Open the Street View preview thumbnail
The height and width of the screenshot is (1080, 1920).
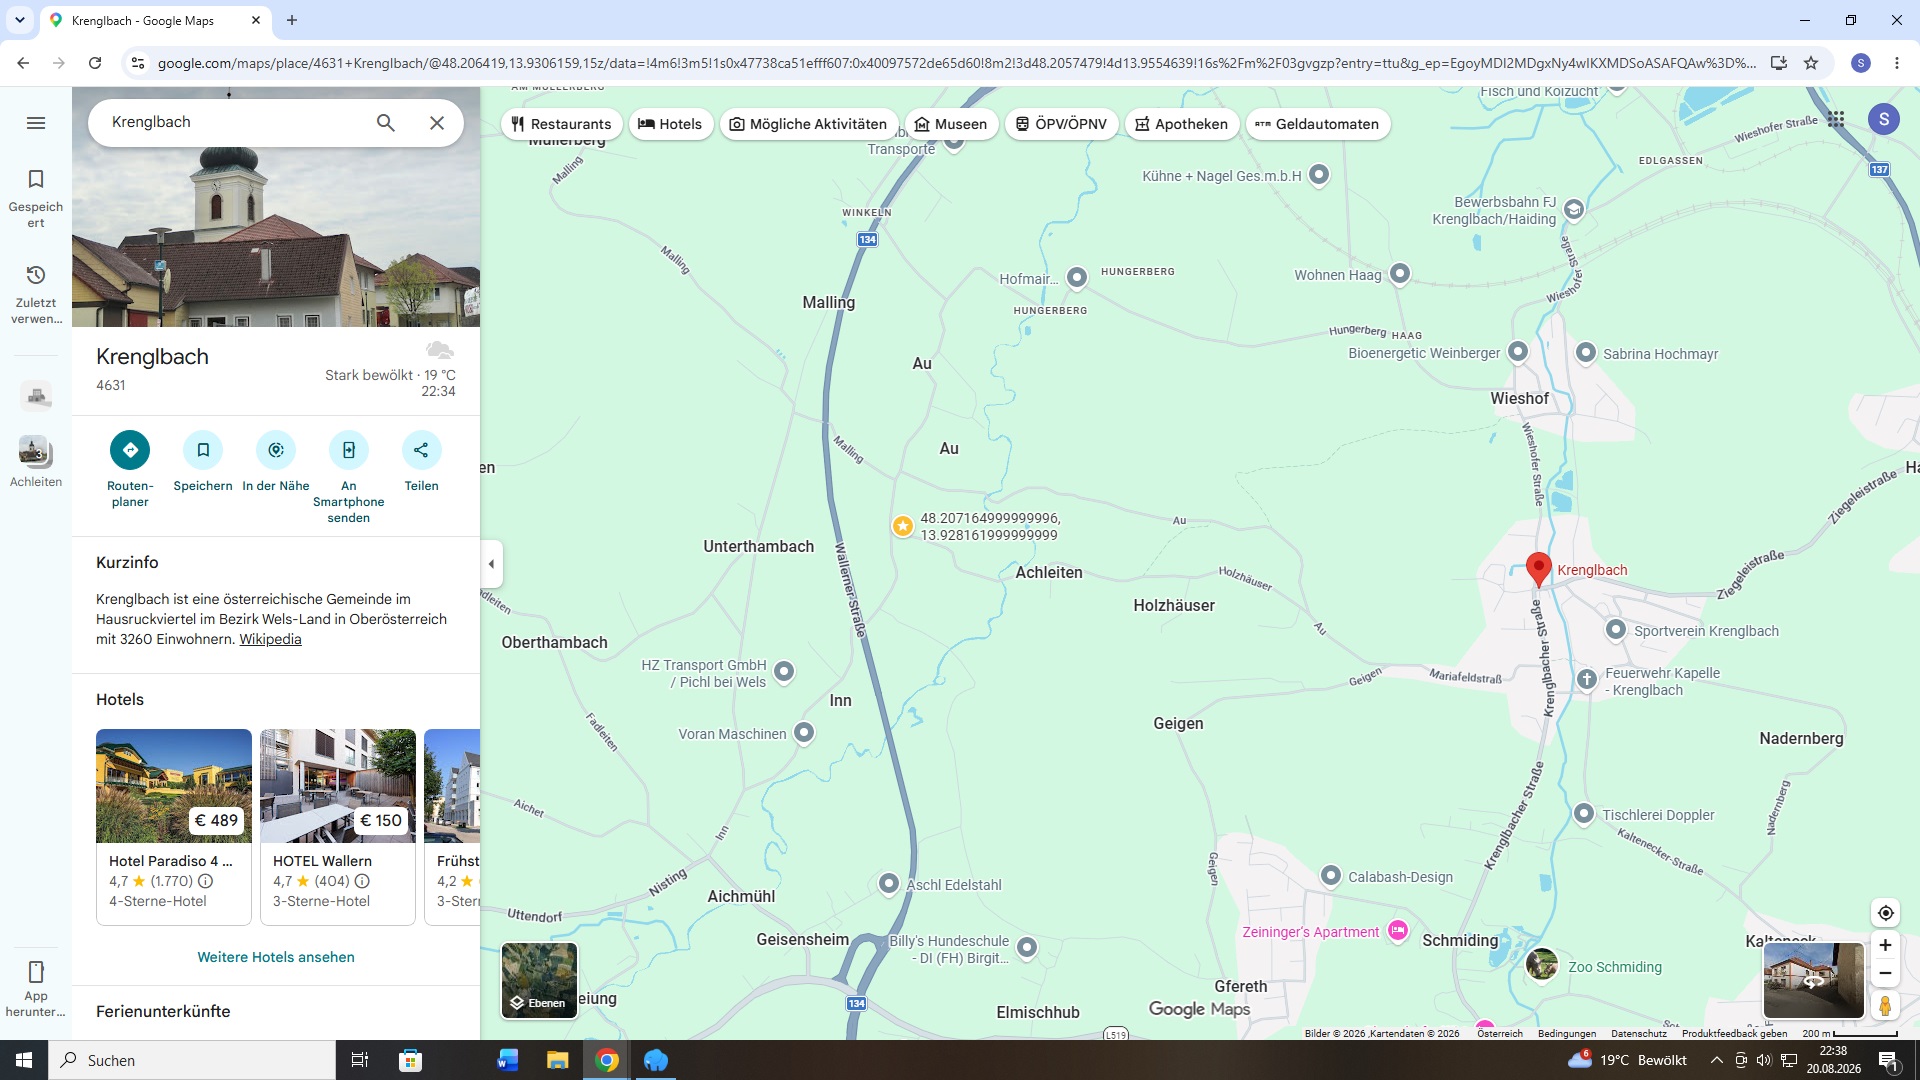1814,980
